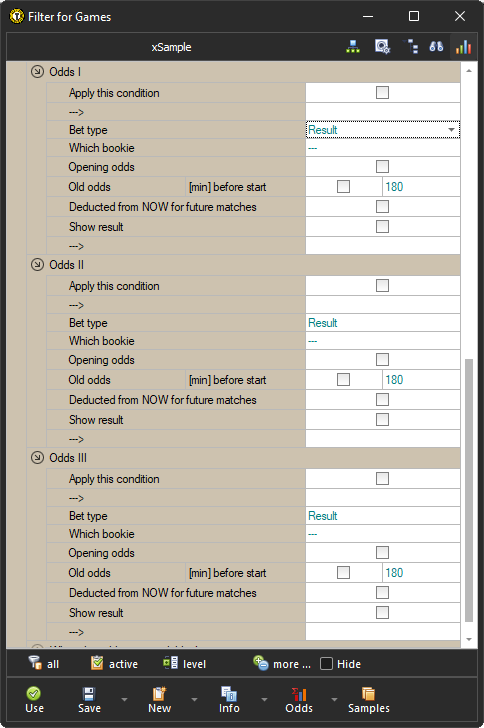Open the New dropdown arrow
This screenshot has width=484, height=728.
click(195, 699)
